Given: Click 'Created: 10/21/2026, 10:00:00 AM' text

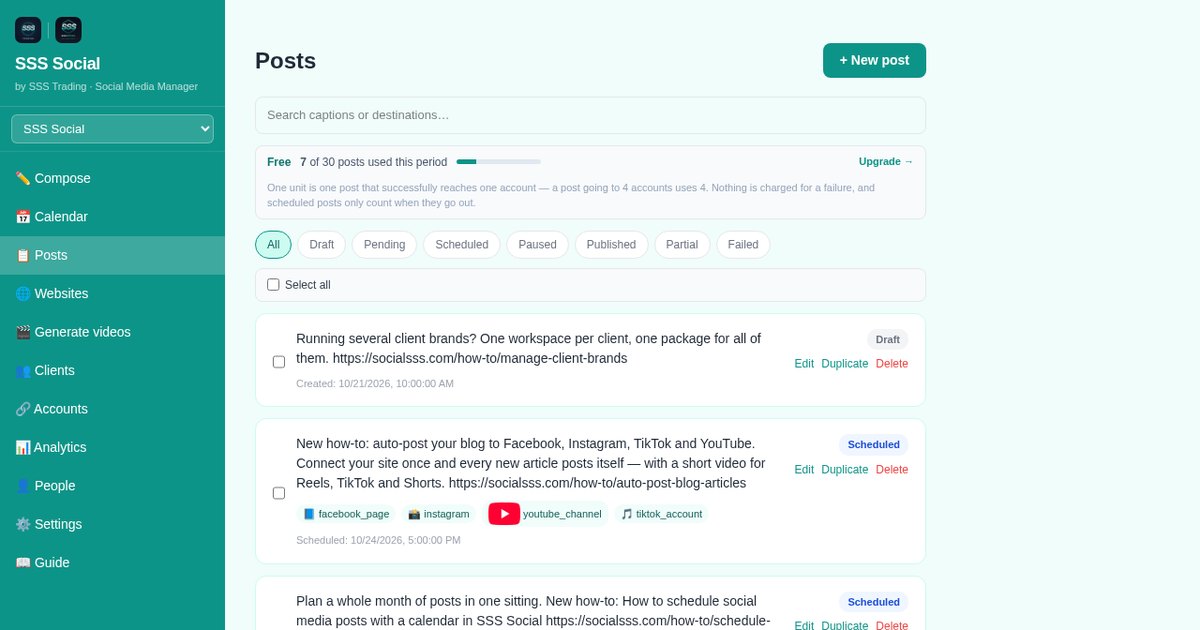Looking at the screenshot, I should pyautogui.click(x=375, y=383).
